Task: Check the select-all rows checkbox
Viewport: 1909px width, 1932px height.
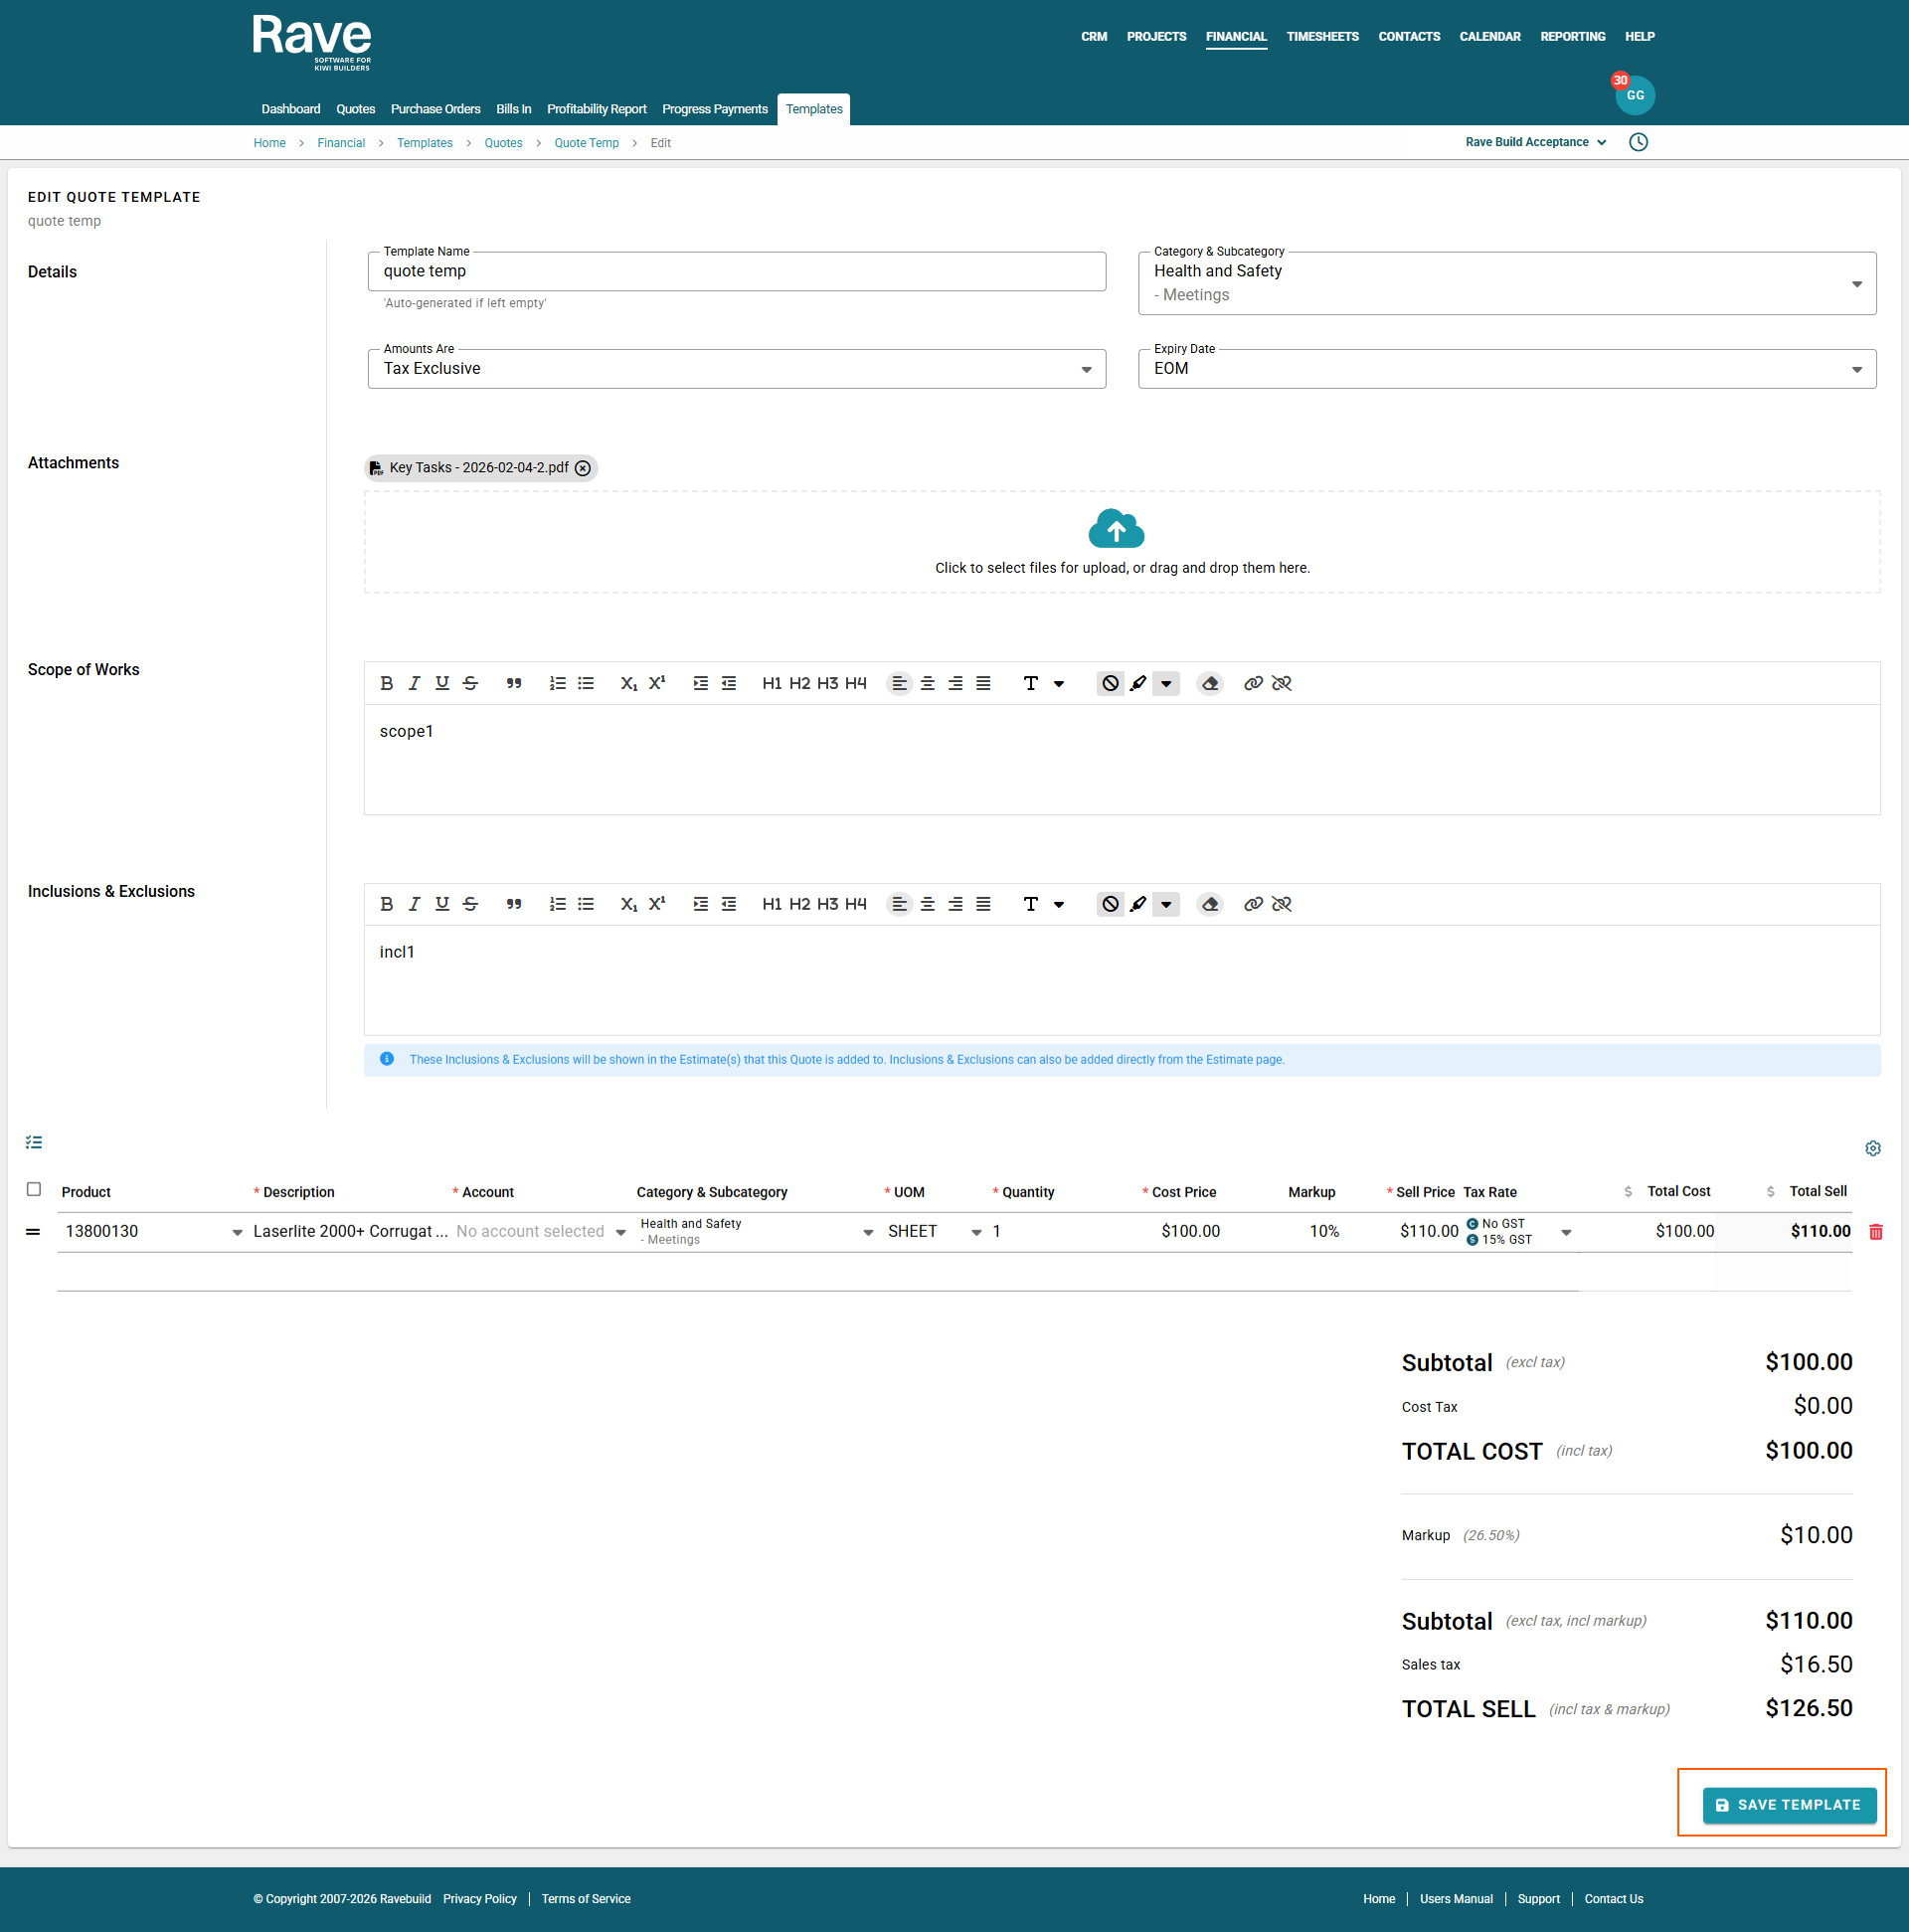Action: [x=34, y=1189]
